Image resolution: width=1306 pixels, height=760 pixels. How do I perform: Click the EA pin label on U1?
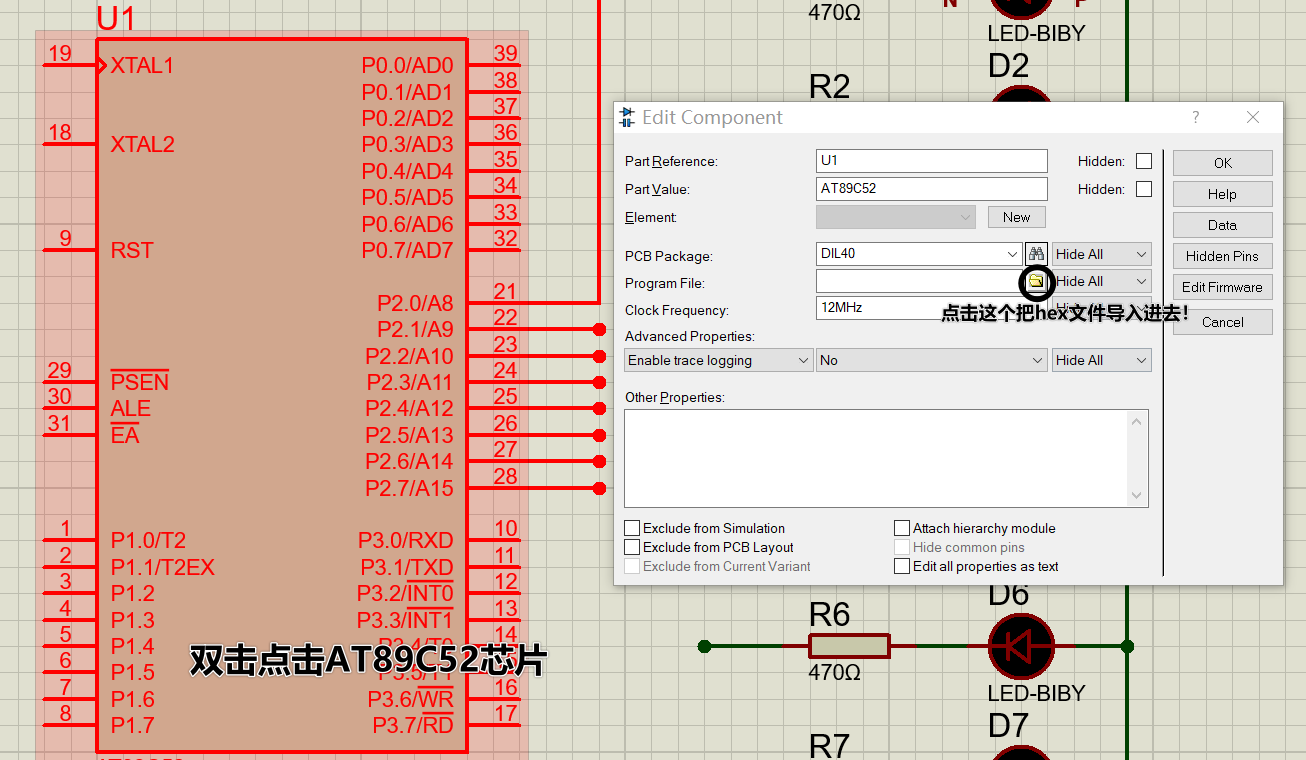pyautogui.click(x=125, y=435)
